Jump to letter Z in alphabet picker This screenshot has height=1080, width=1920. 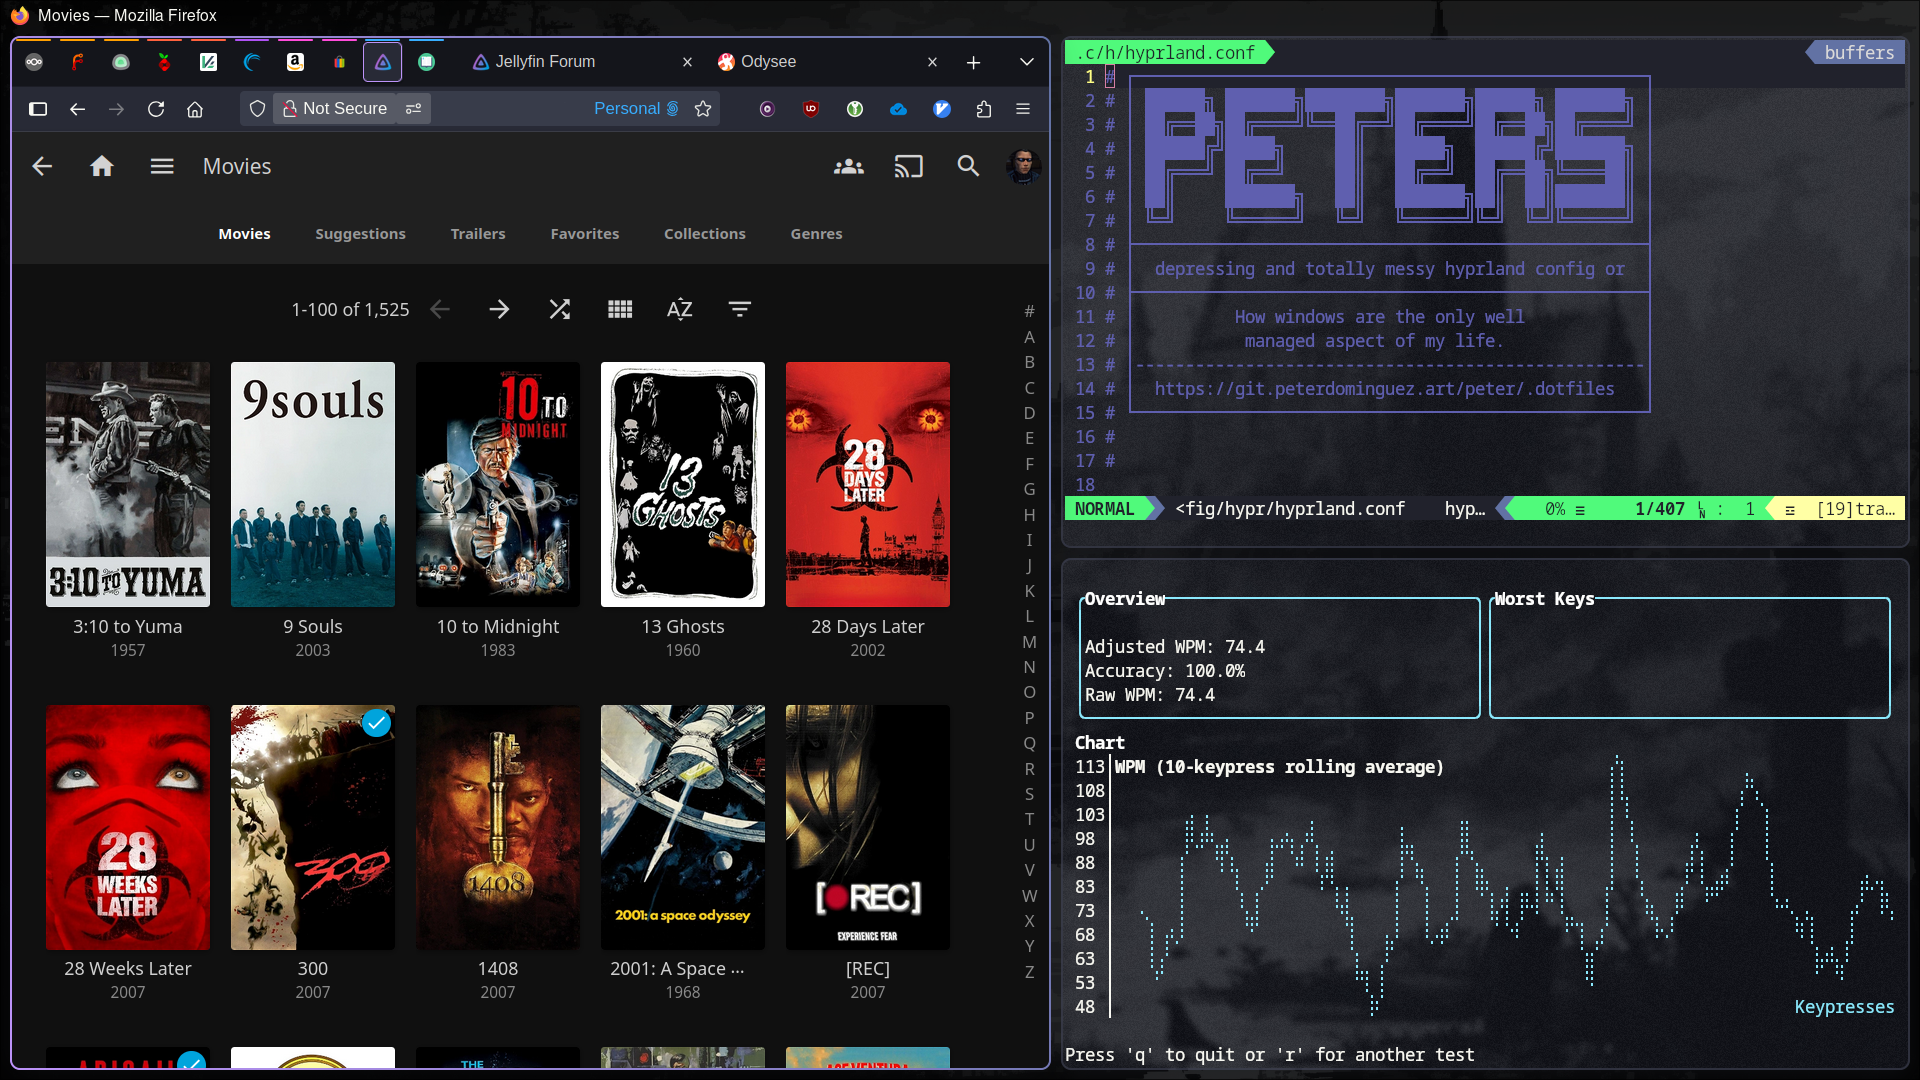[x=1029, y=972]
